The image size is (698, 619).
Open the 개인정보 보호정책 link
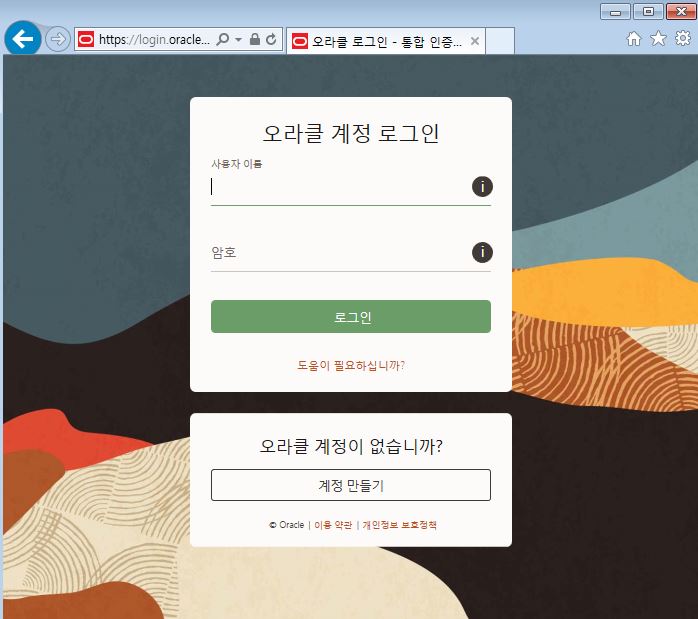399,525
